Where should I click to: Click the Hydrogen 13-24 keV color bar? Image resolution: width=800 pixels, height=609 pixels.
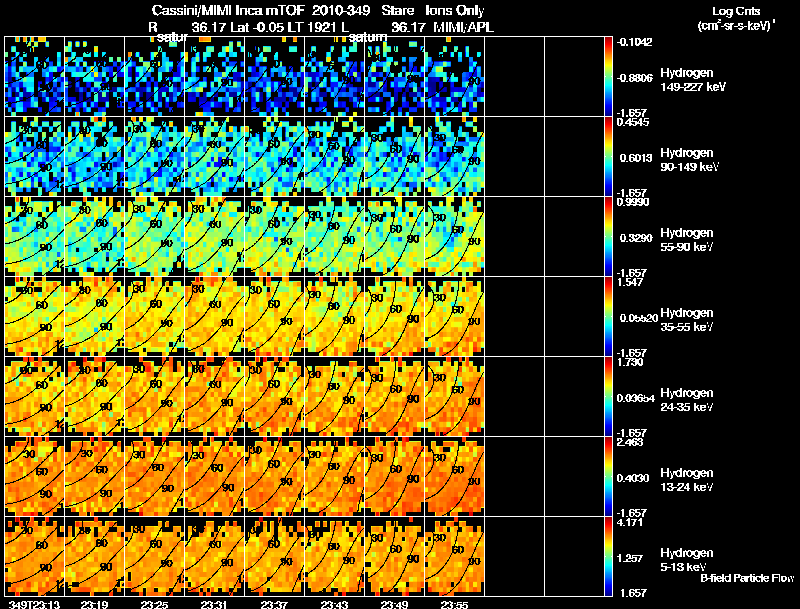pos(608,477)
